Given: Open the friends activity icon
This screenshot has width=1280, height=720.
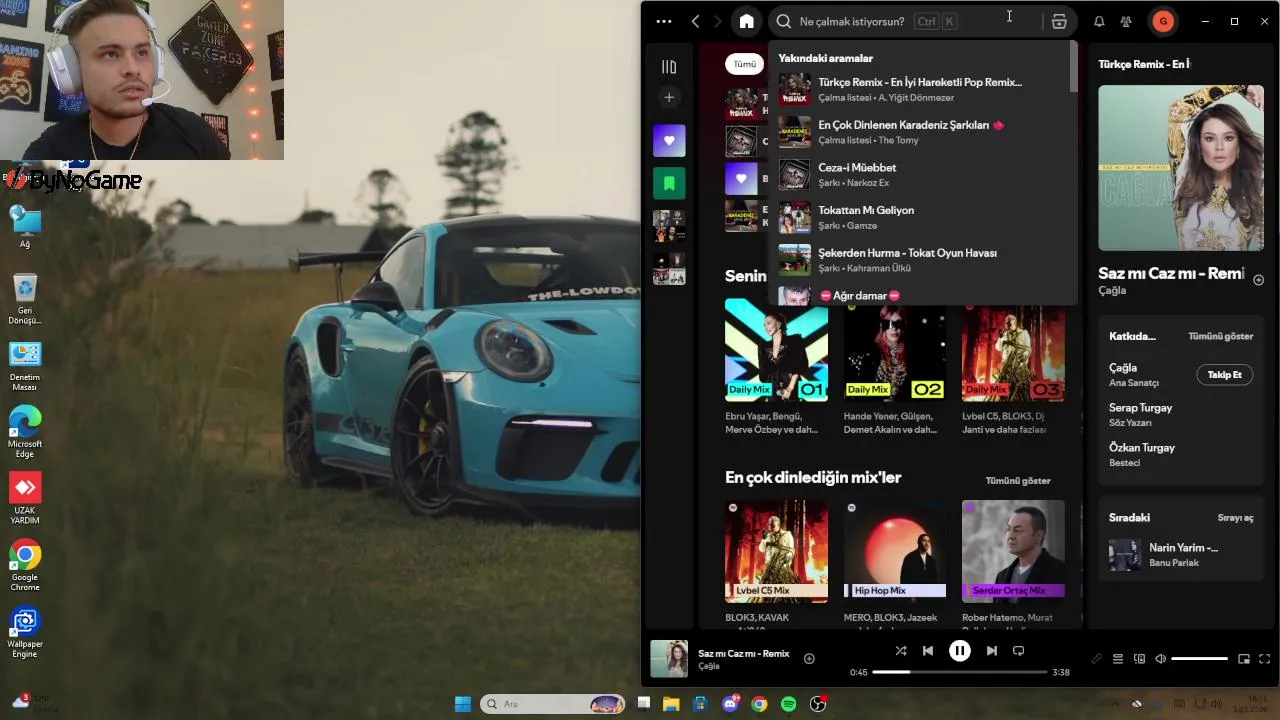Looking at the screenshot, I should [1126, 21].
